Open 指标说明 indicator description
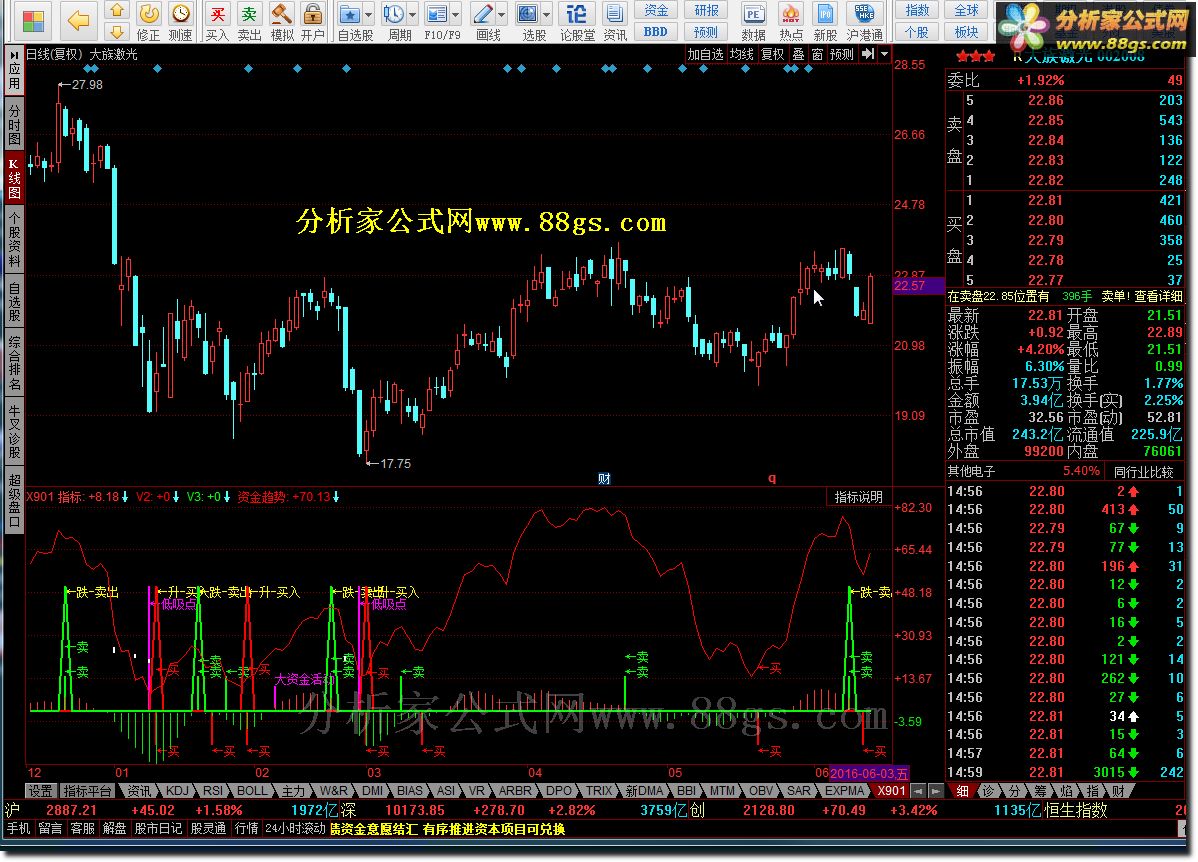The height and width of the screenshot is (862, 1198). (x=858, y=497)
